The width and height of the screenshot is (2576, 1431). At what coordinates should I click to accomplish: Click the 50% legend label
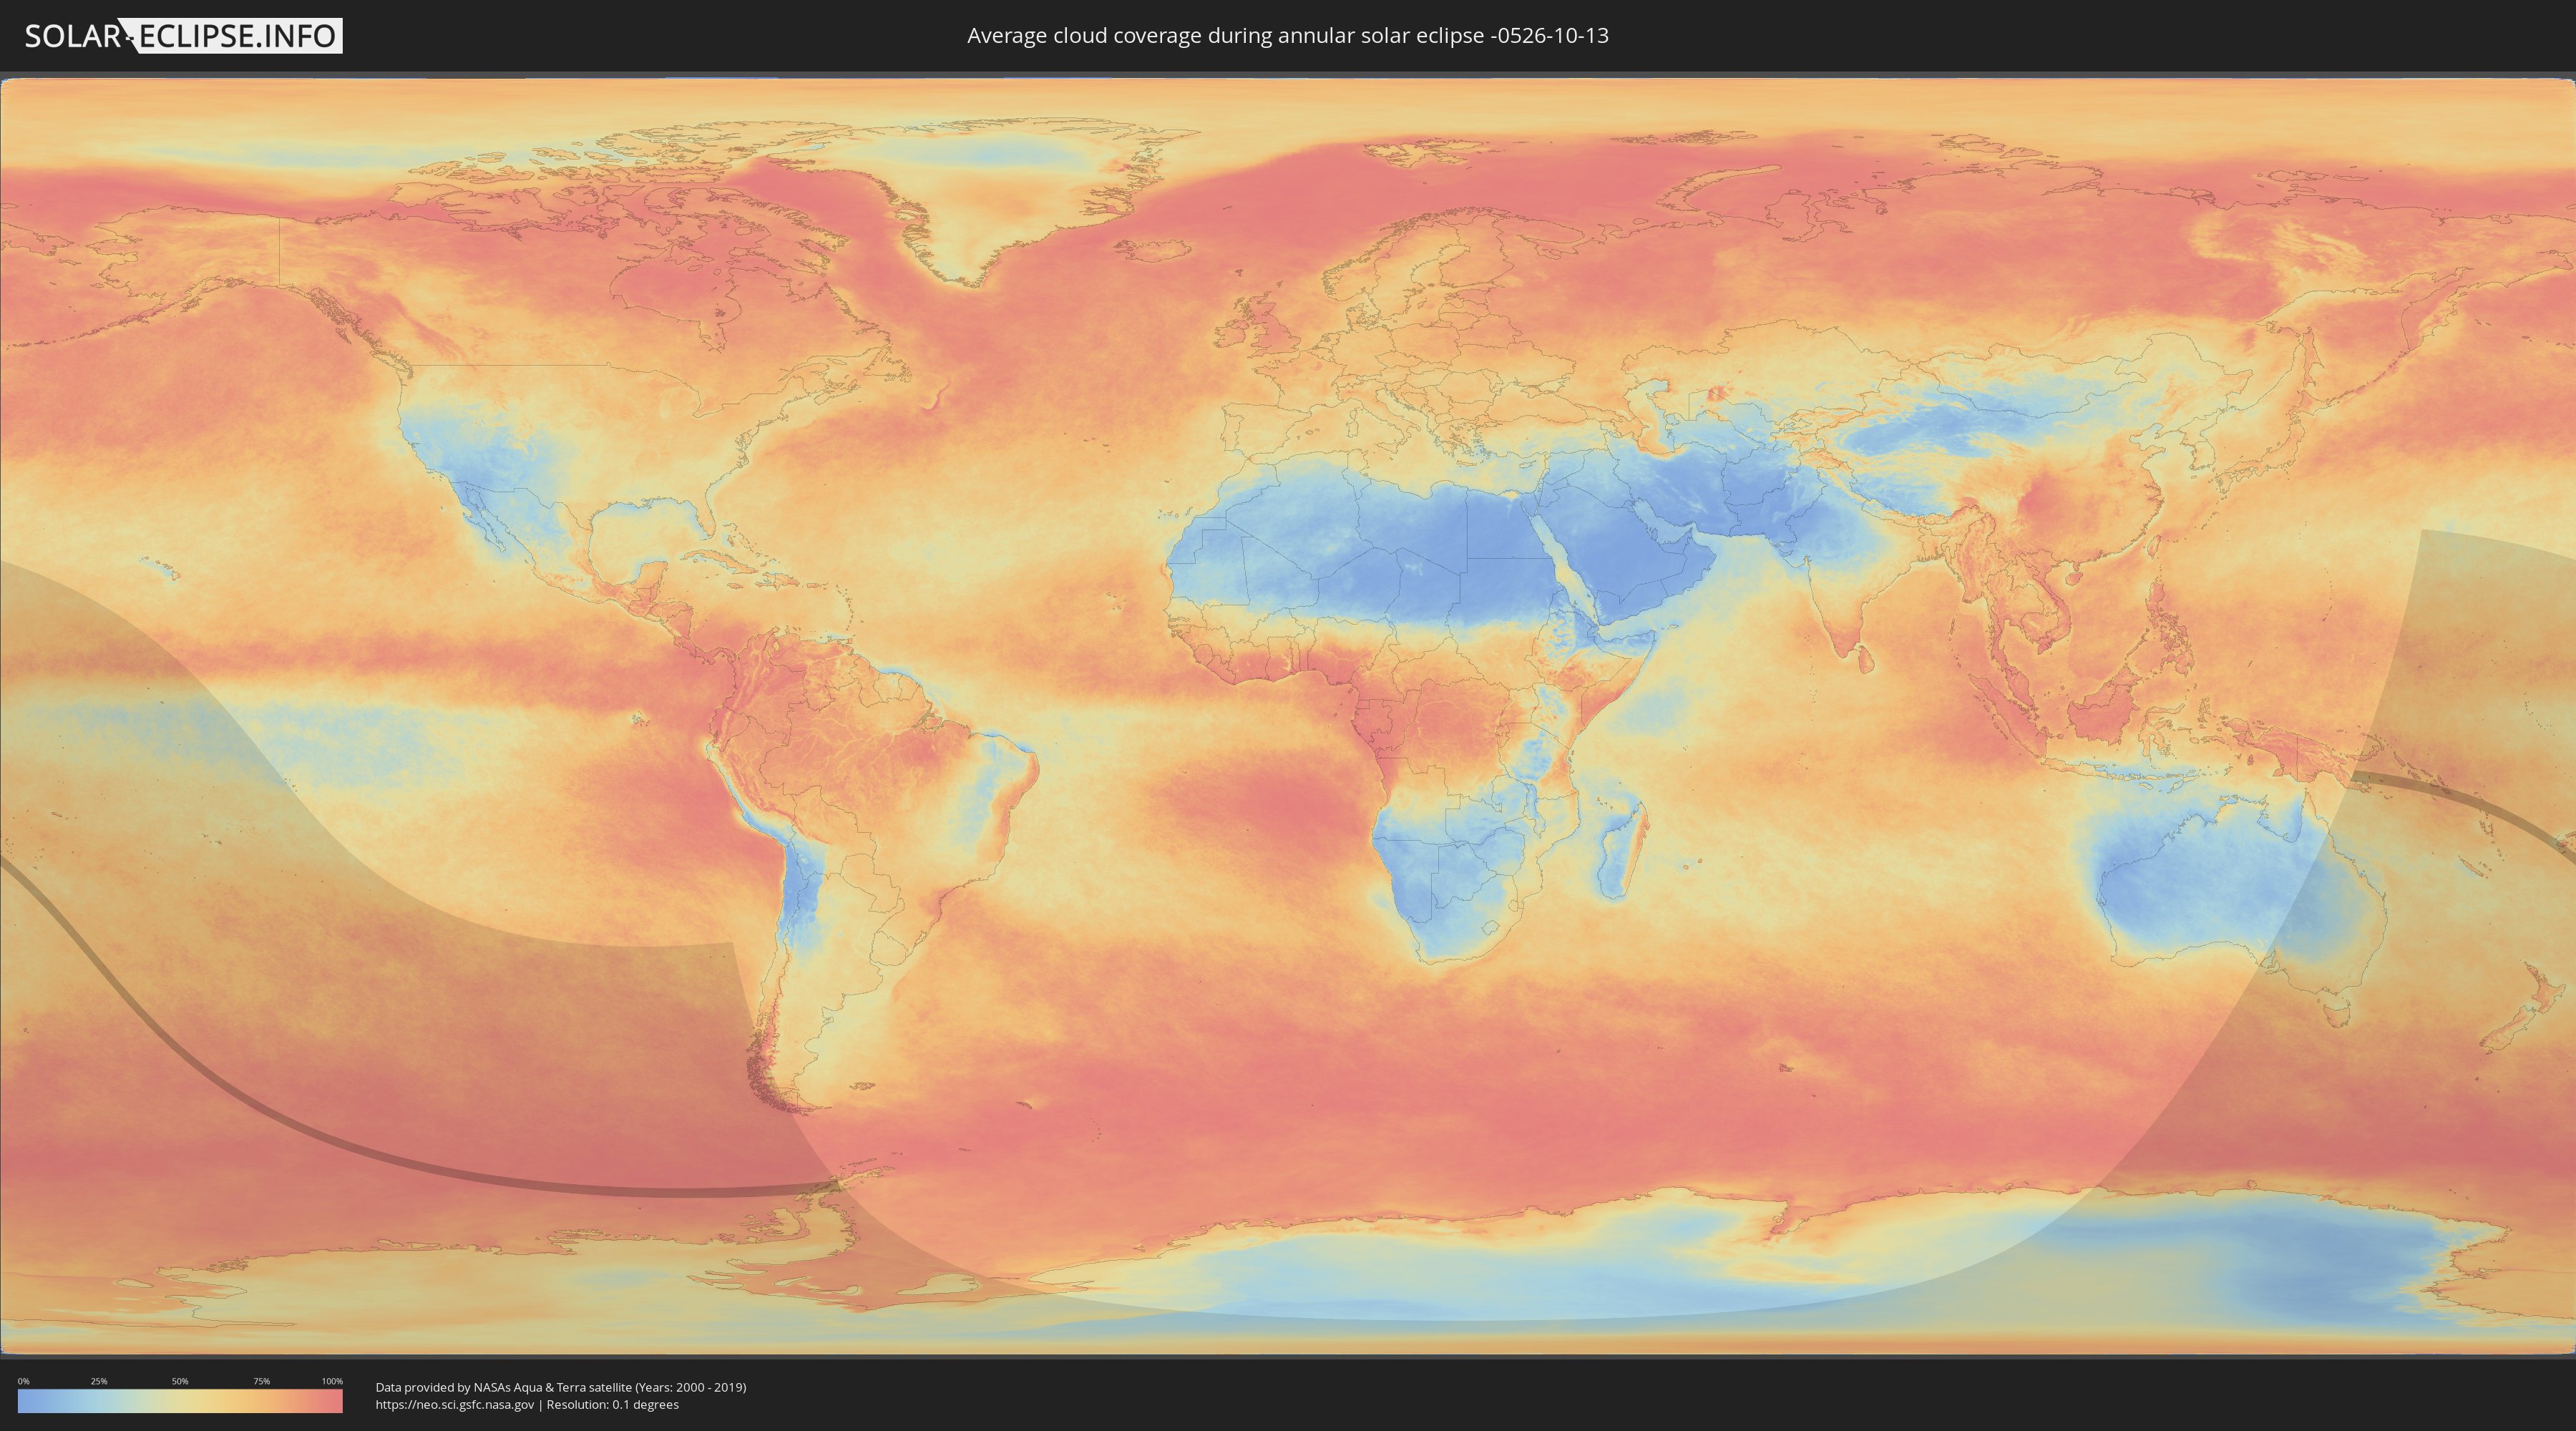tap(180, 1381)
